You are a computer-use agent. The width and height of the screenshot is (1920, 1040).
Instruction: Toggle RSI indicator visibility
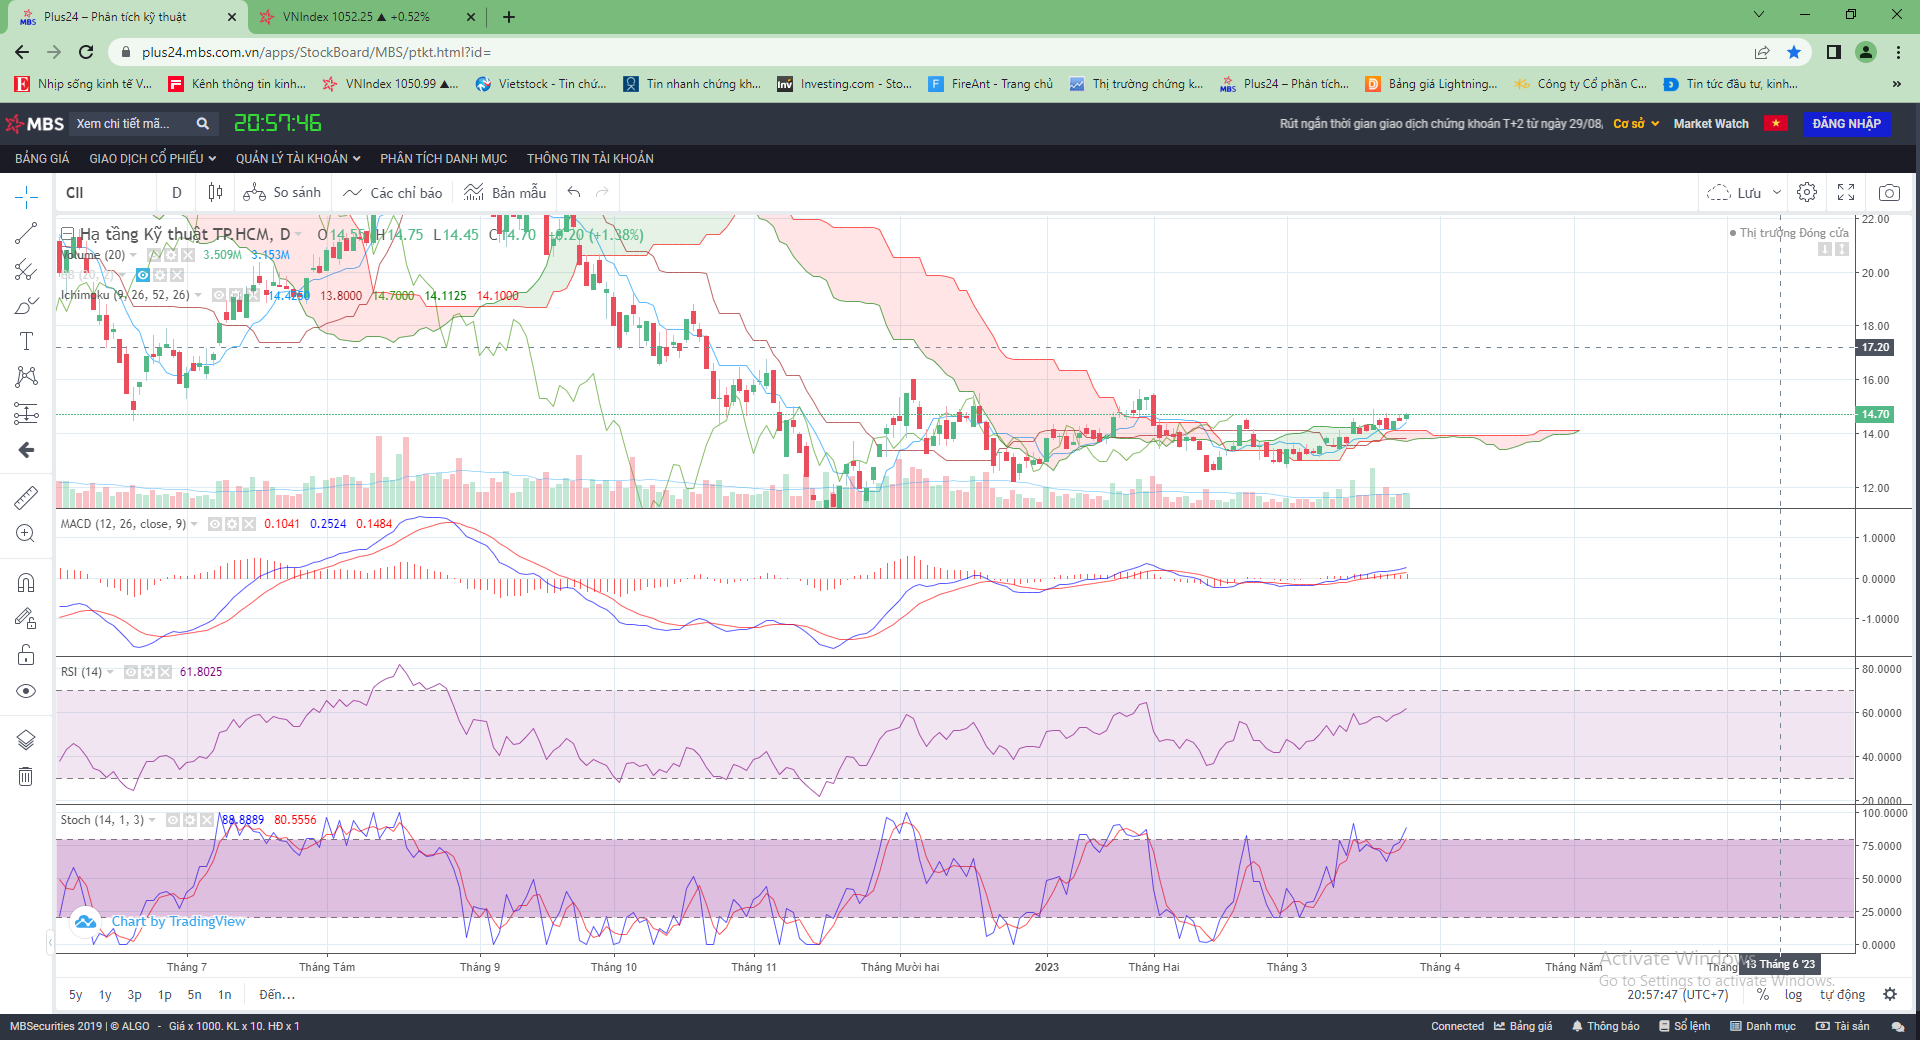point(131,672)
